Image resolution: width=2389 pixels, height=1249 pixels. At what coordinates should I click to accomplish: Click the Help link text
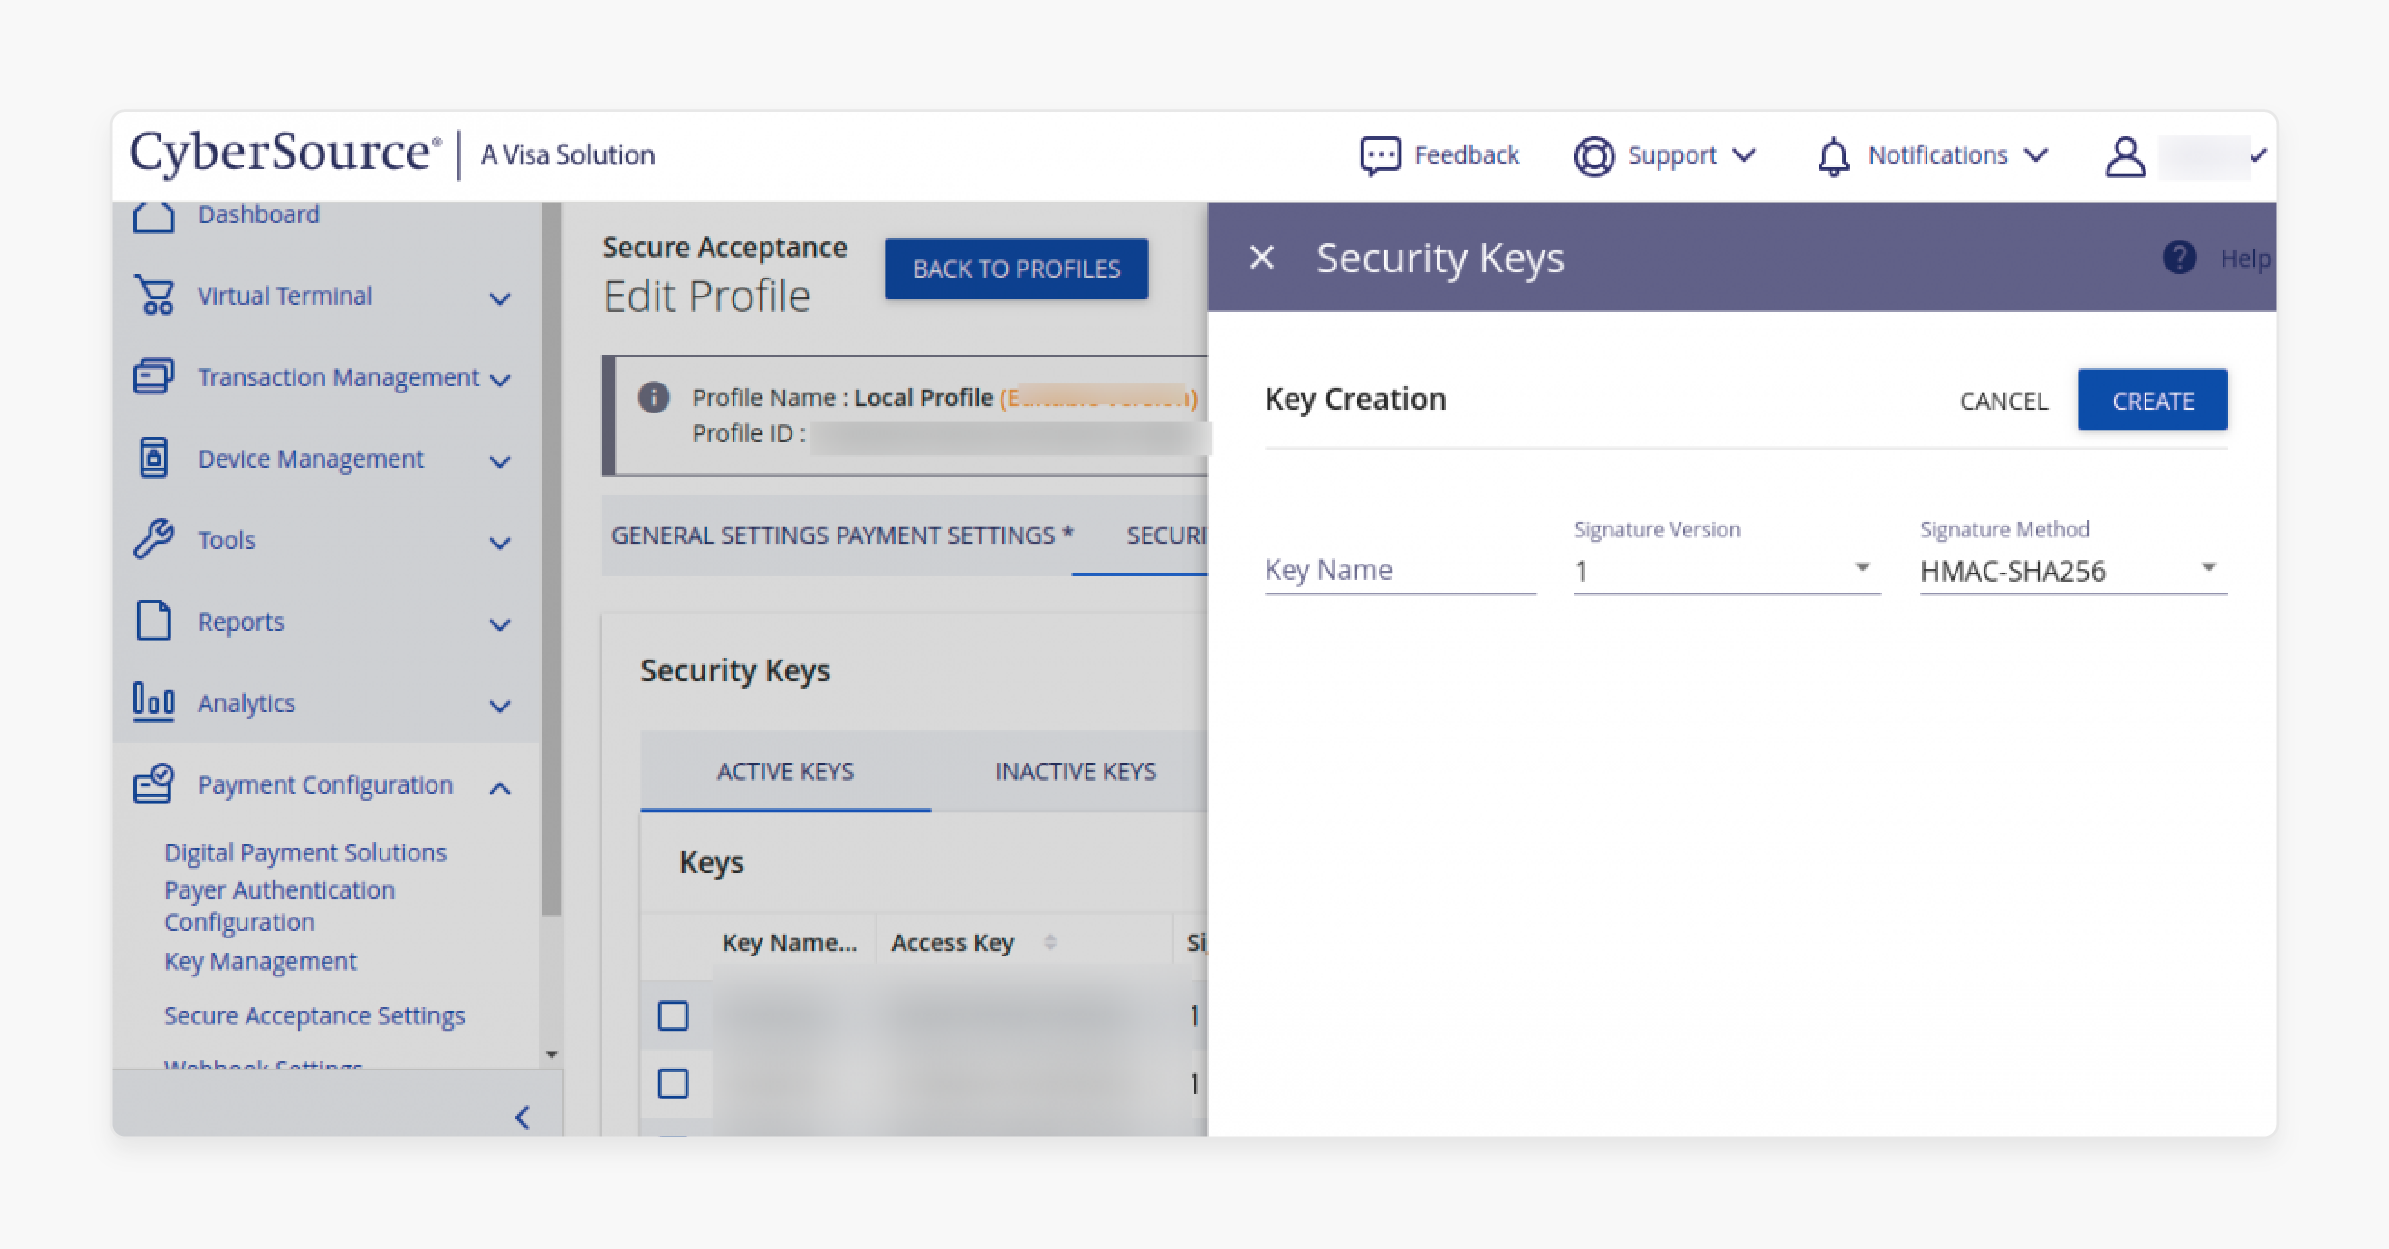(2245, 259)
